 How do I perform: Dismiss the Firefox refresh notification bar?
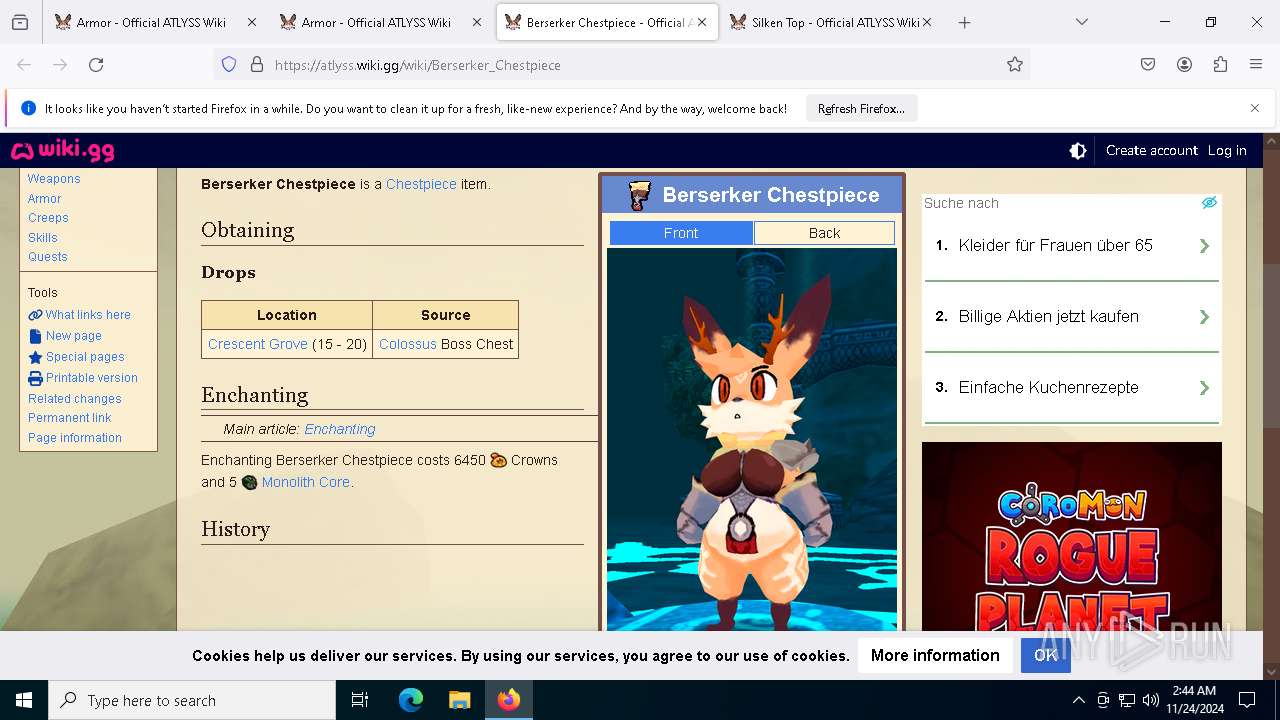(x=1255, y=108)
